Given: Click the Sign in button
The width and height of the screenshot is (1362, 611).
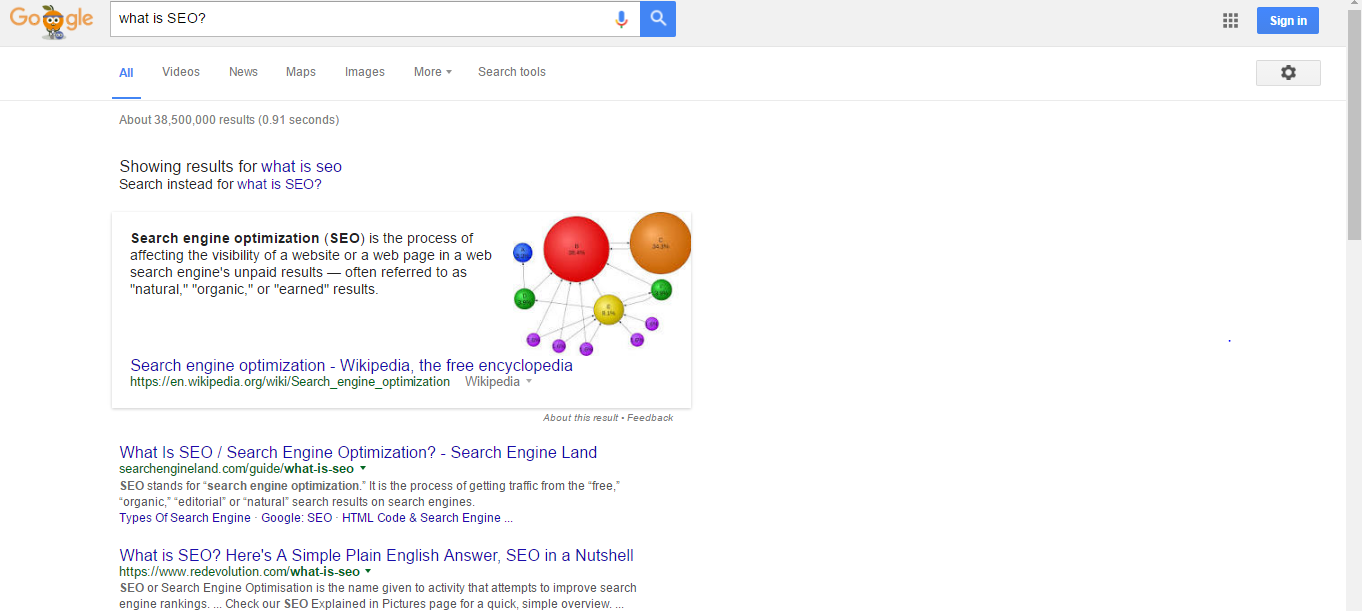Looking at the screenshot, I should pyautogui.click(x=1288, y=19).
